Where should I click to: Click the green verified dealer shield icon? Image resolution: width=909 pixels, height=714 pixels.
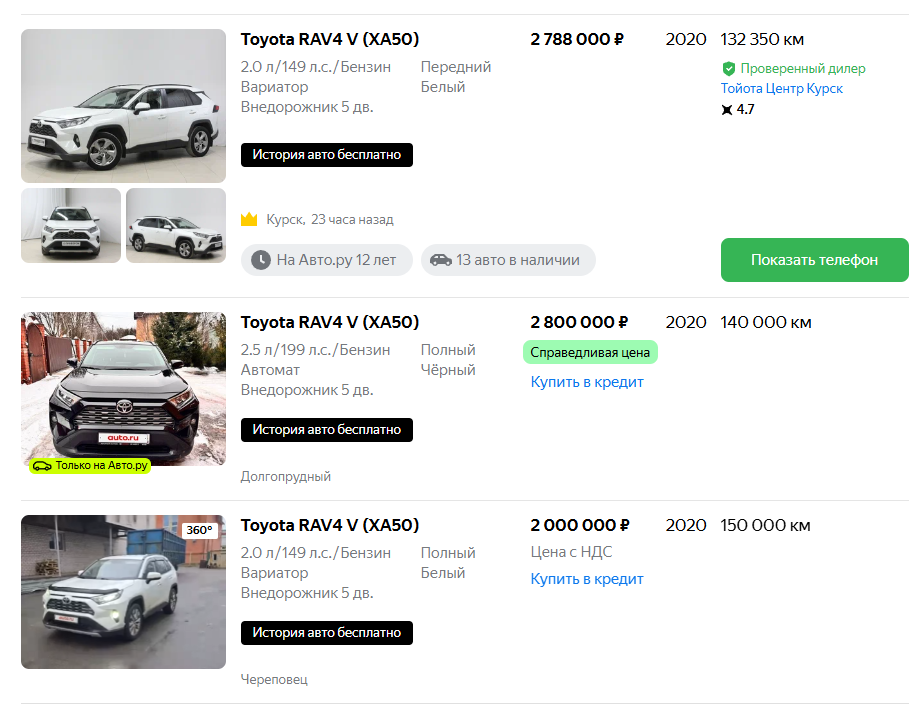pyautogui.click(x=729, y=69)
